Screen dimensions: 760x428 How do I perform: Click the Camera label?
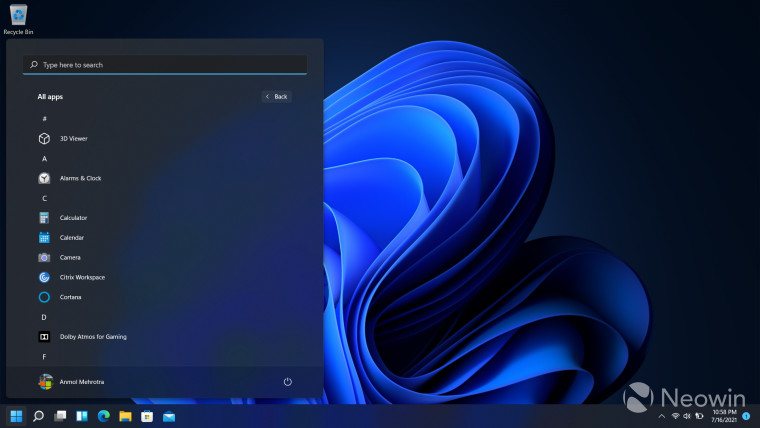[70, 257]
